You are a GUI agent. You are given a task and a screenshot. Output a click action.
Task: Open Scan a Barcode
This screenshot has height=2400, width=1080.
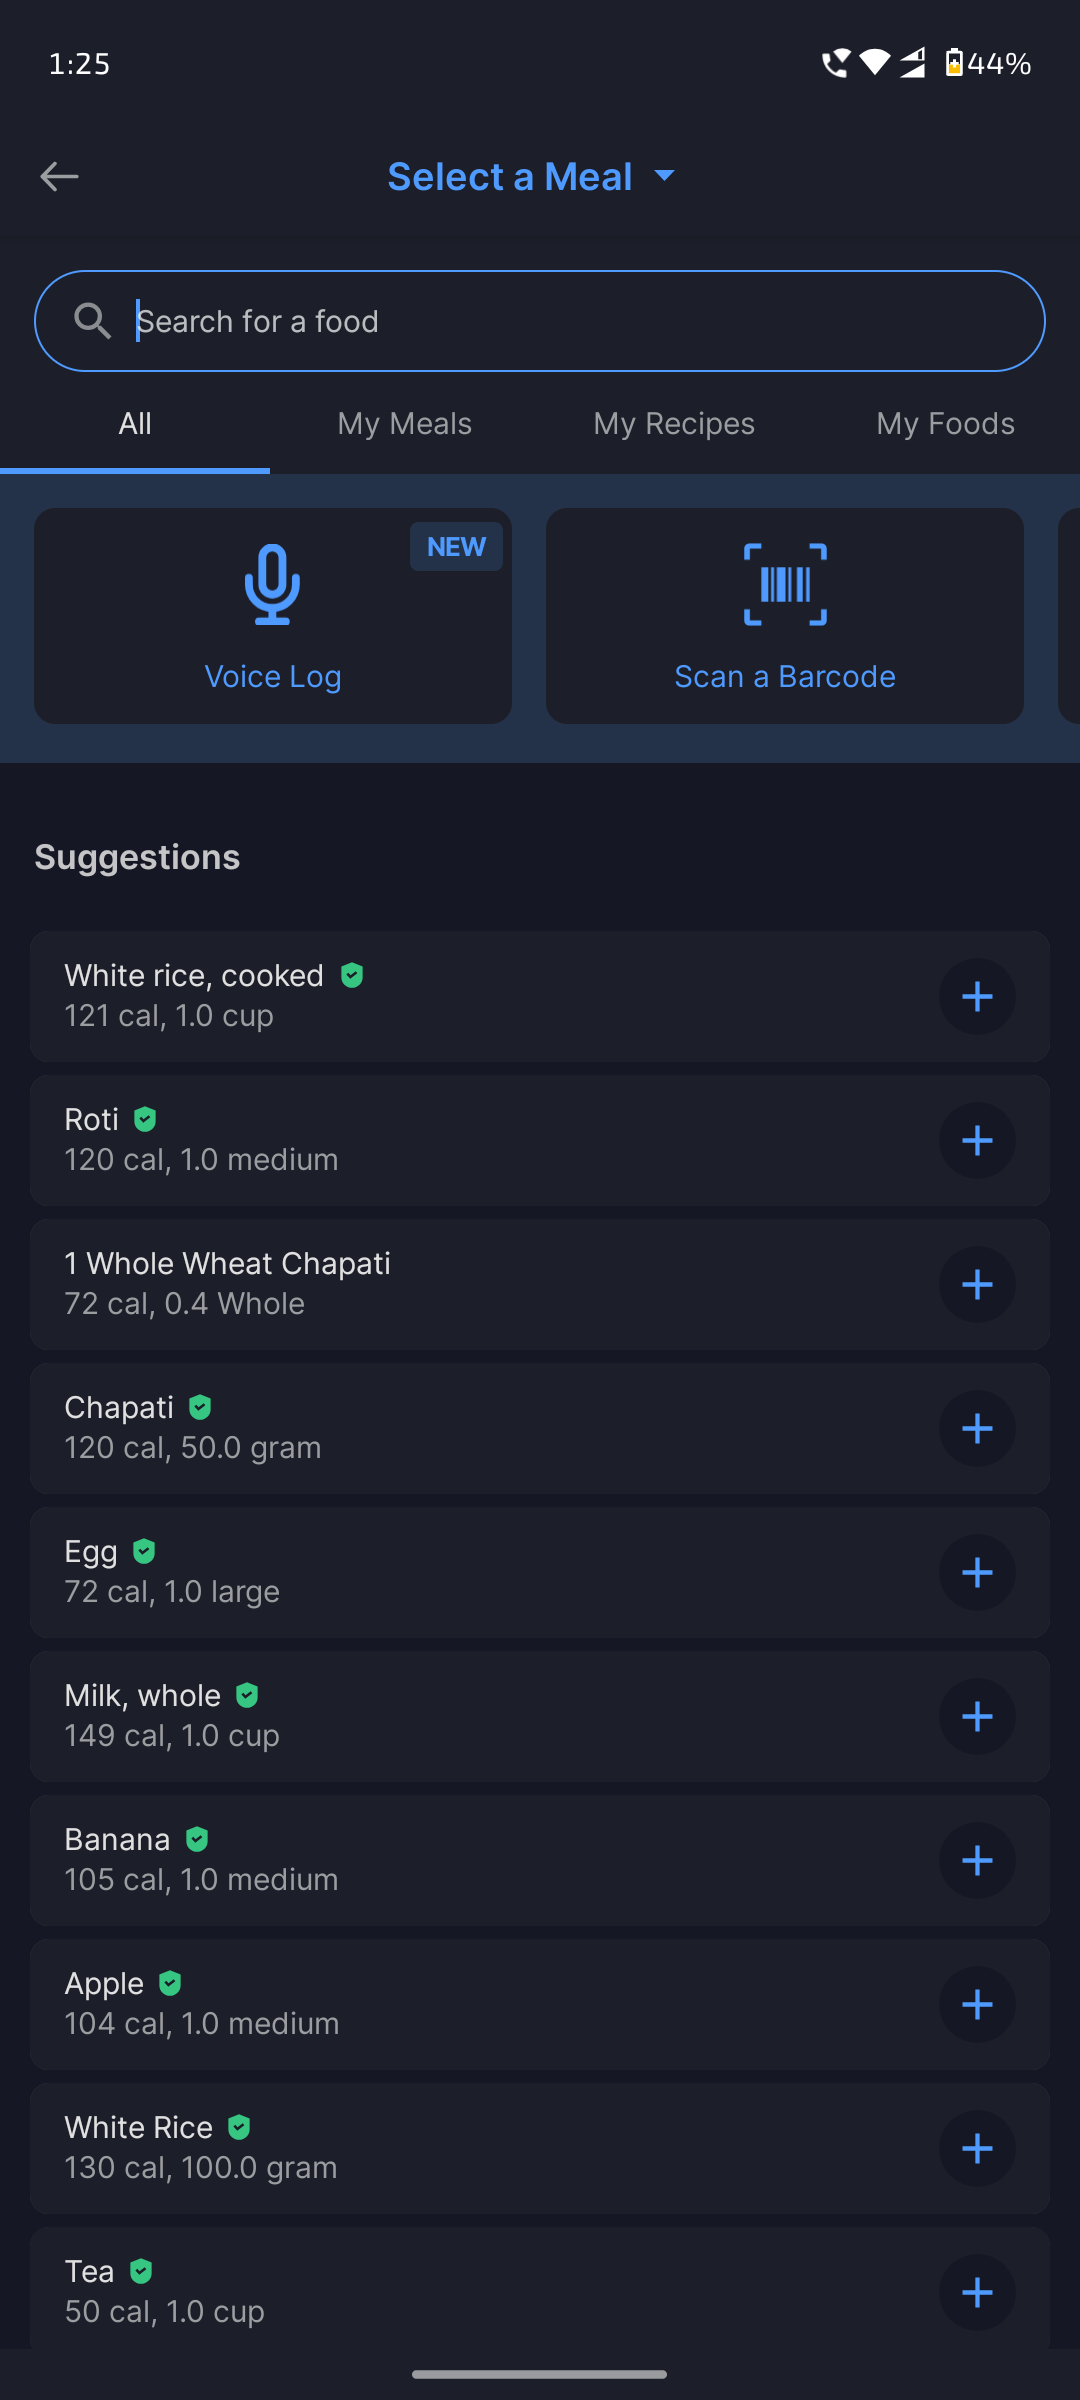click(785, 616)
